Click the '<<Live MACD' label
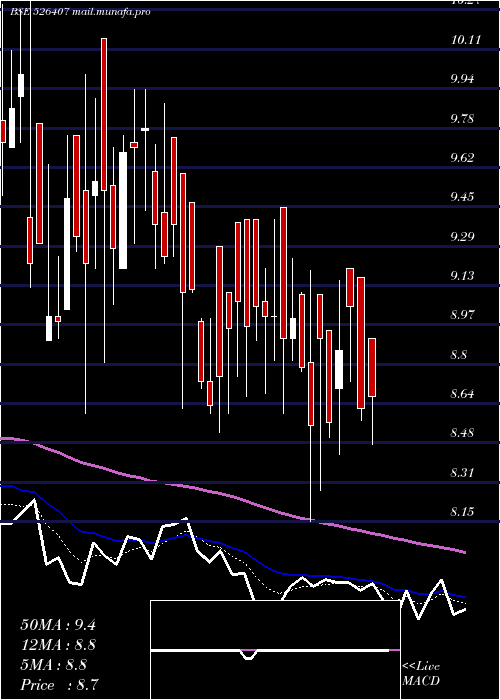Screen dimensions: 500x700 (x=421, y=673)
